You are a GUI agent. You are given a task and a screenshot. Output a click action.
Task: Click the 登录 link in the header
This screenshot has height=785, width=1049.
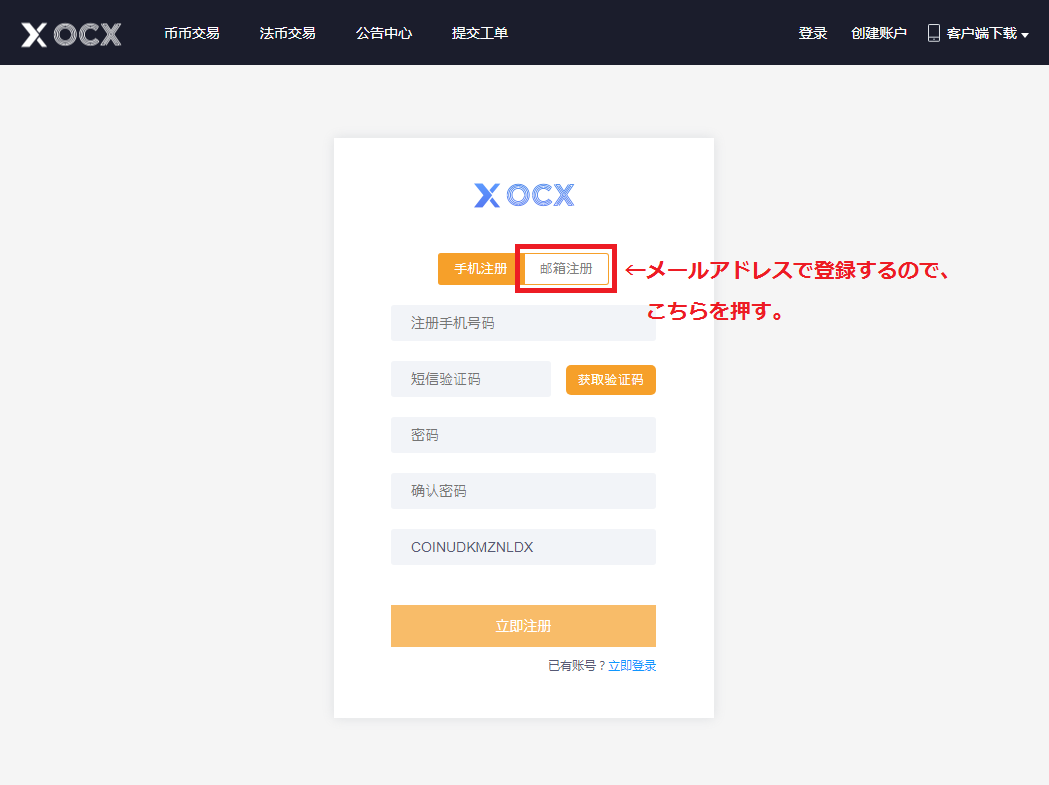[x=813, y=33]
